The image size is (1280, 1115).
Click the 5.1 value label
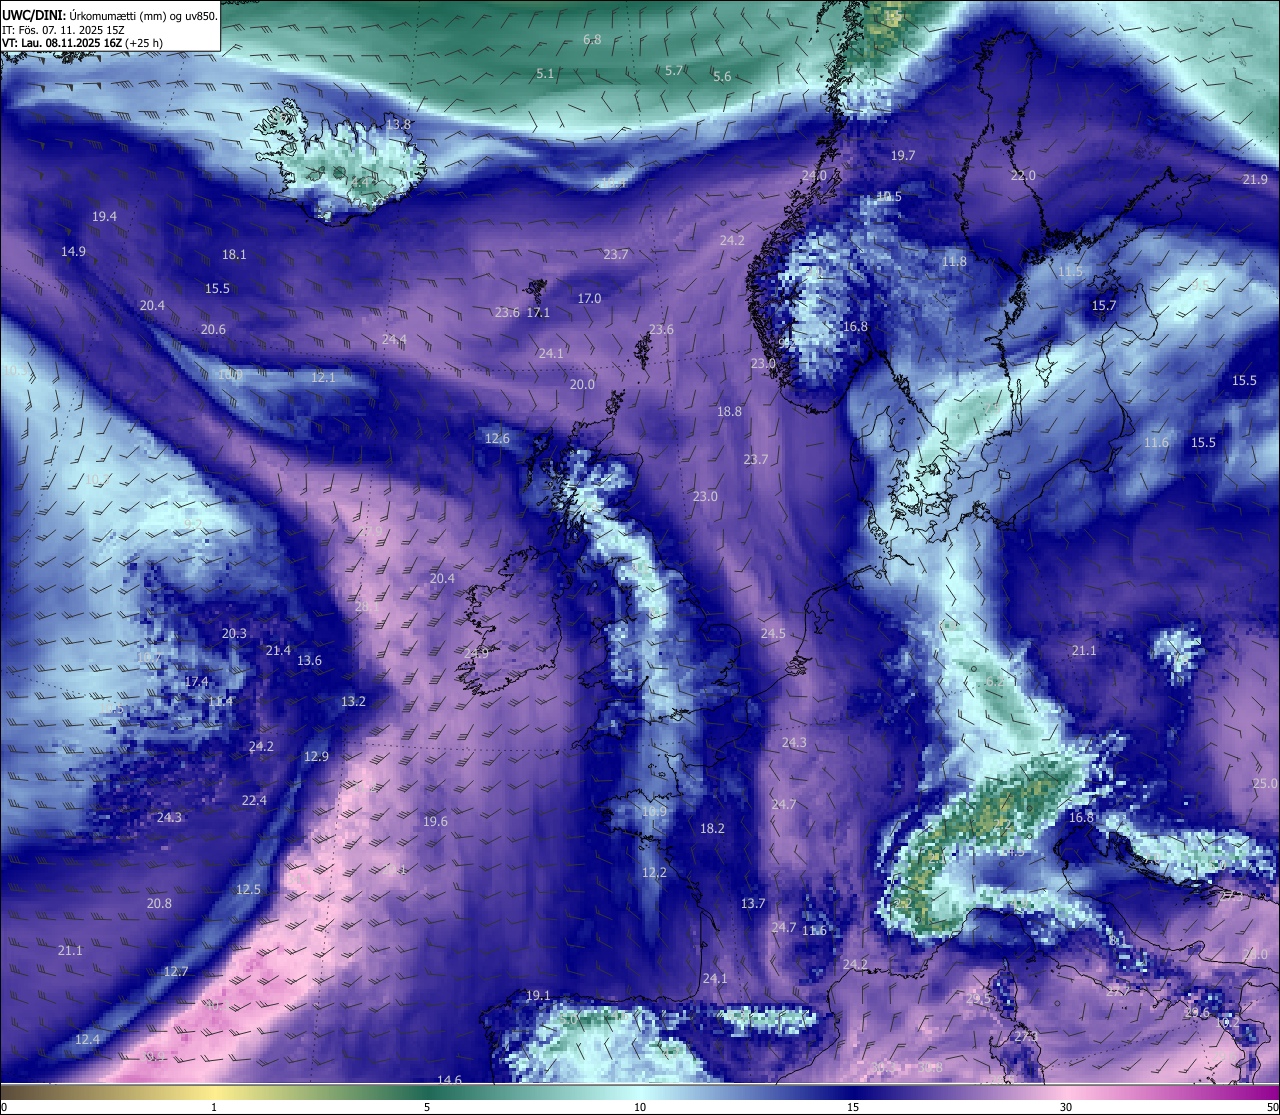pyautogui.click(x=545, y=74)
